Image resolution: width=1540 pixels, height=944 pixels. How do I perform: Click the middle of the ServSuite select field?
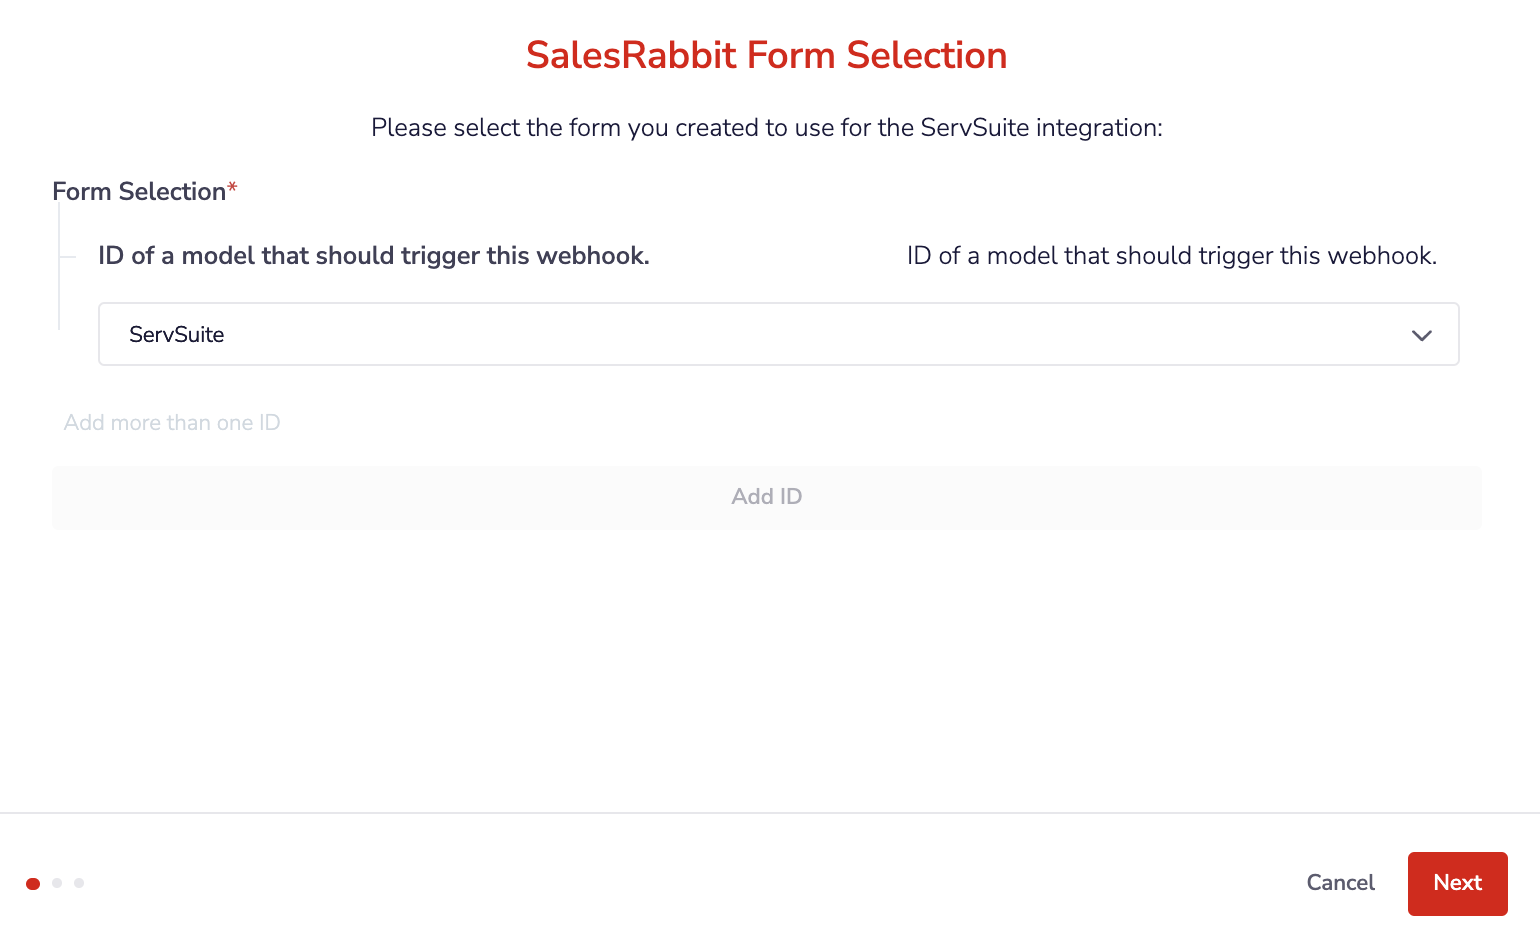tap(778, 334)
